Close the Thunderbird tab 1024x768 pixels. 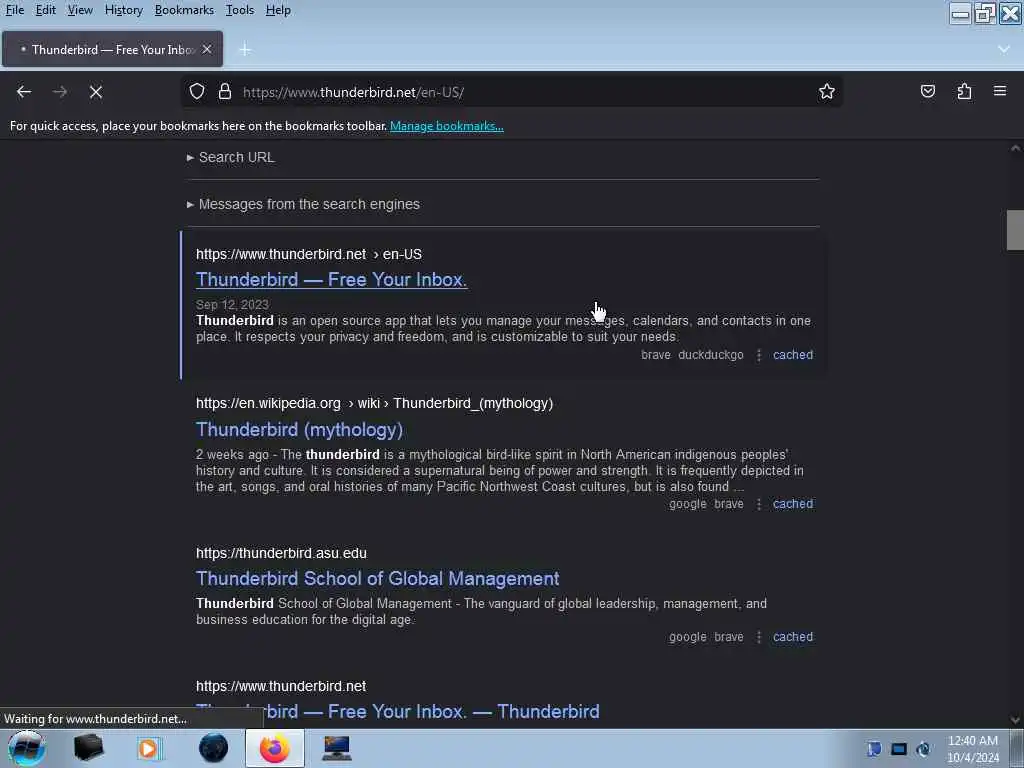(207, 50)
